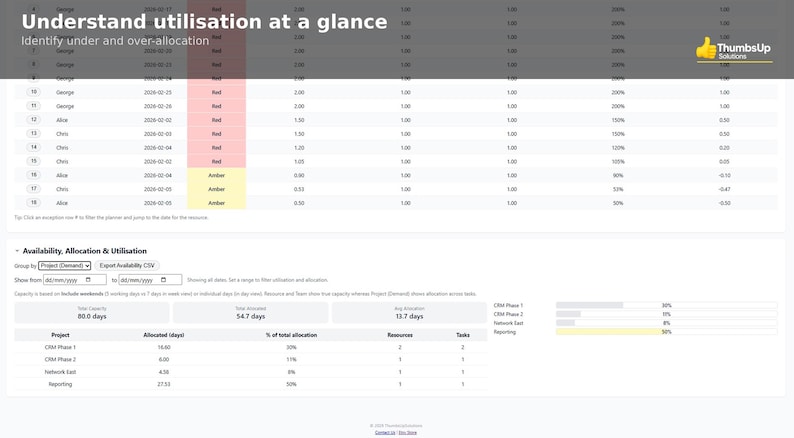
Task: Open the Contact Us footer link
Action: pos(385,432)
